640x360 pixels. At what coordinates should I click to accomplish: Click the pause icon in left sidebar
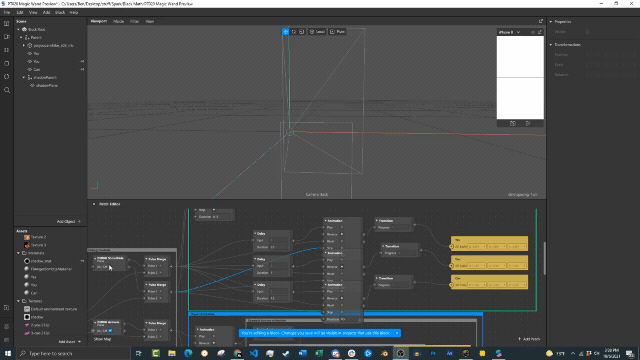[x=7, y=50]
